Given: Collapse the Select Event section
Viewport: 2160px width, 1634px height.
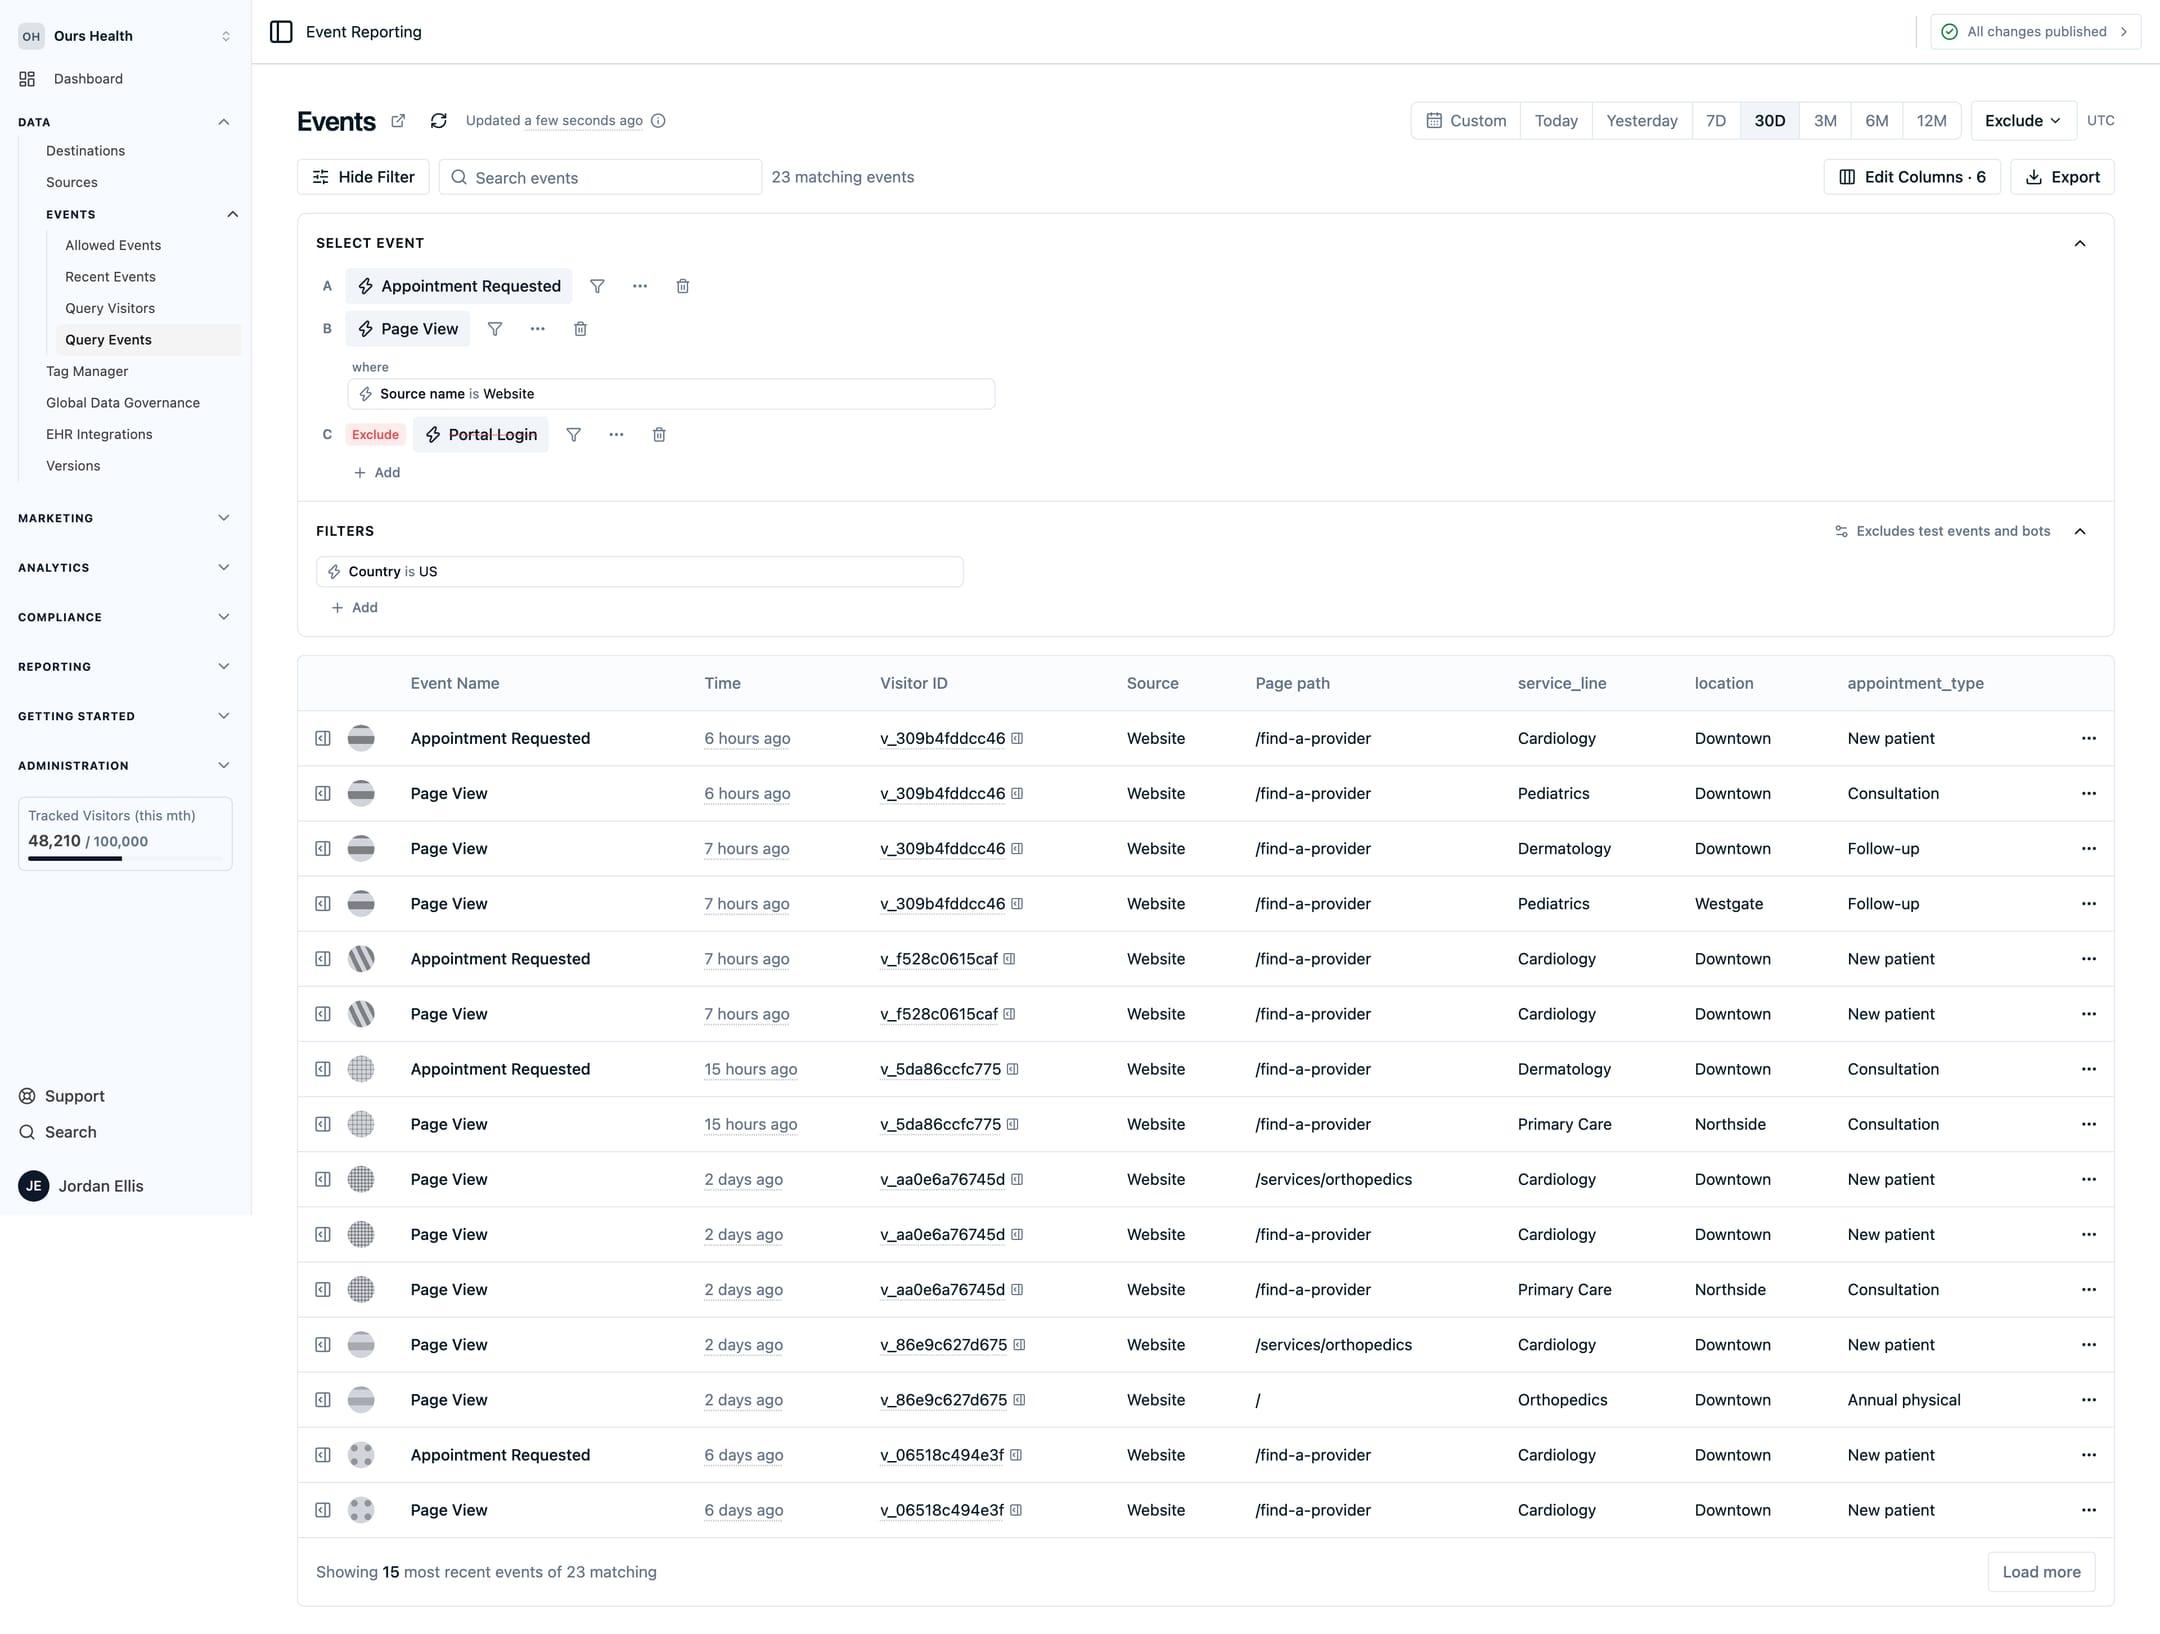Looking at the screenshot, I should (2080, 244).
